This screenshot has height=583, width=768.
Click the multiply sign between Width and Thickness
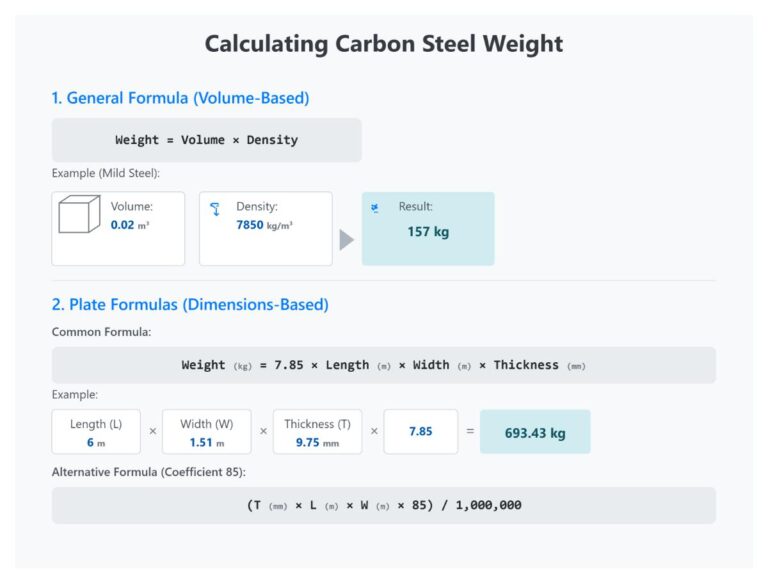264,431
